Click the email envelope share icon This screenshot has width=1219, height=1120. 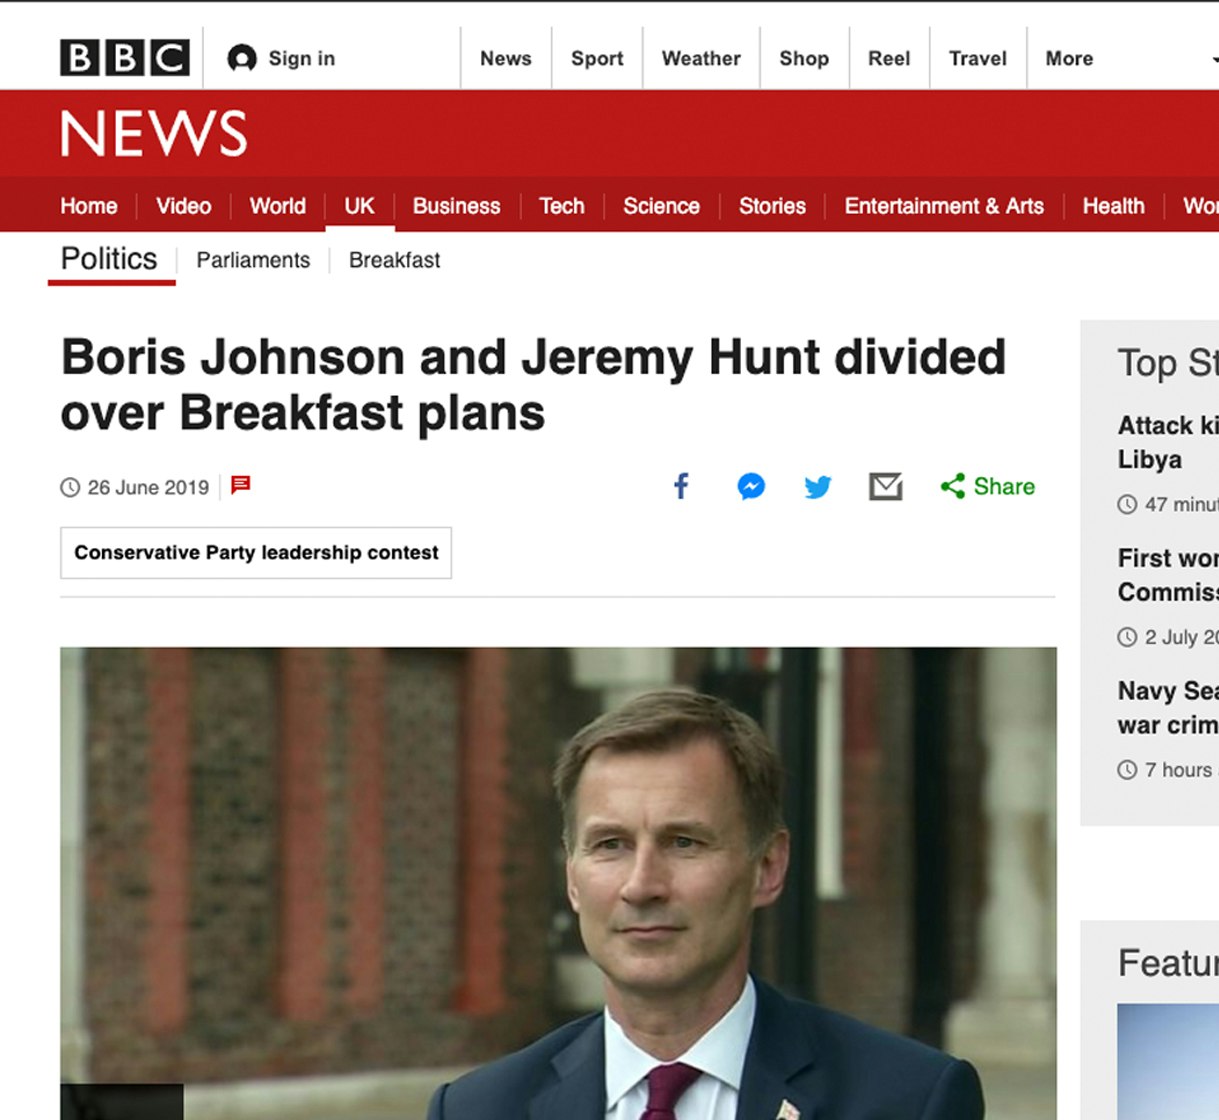[885, 487]
